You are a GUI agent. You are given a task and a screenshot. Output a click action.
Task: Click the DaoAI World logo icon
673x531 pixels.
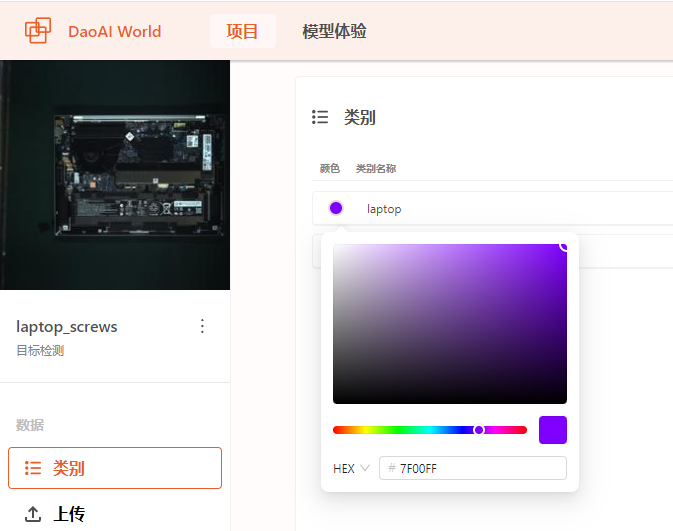tap(38, 30)
